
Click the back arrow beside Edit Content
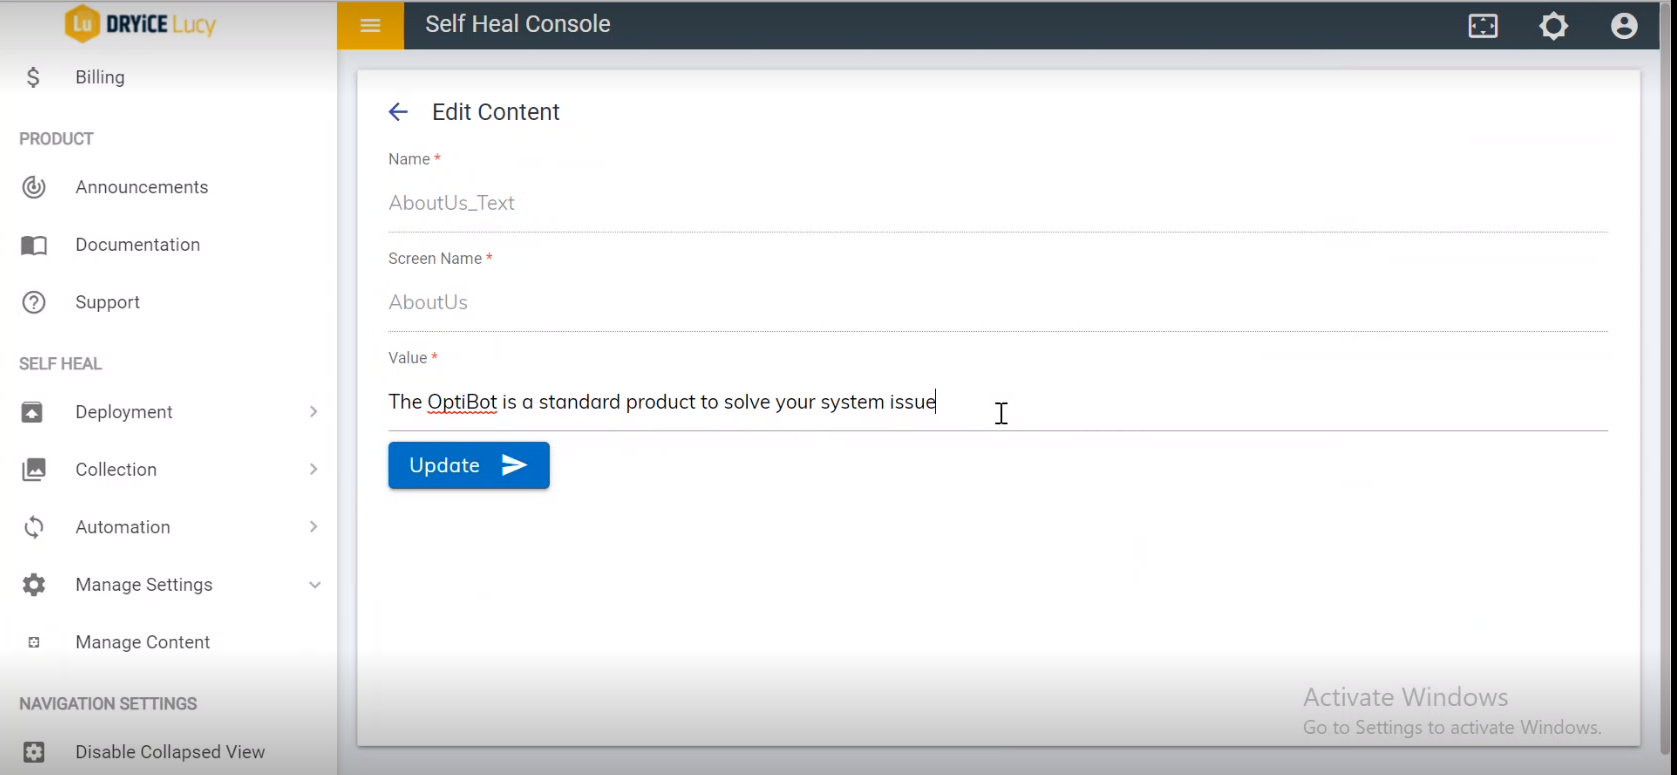[398, 112]
